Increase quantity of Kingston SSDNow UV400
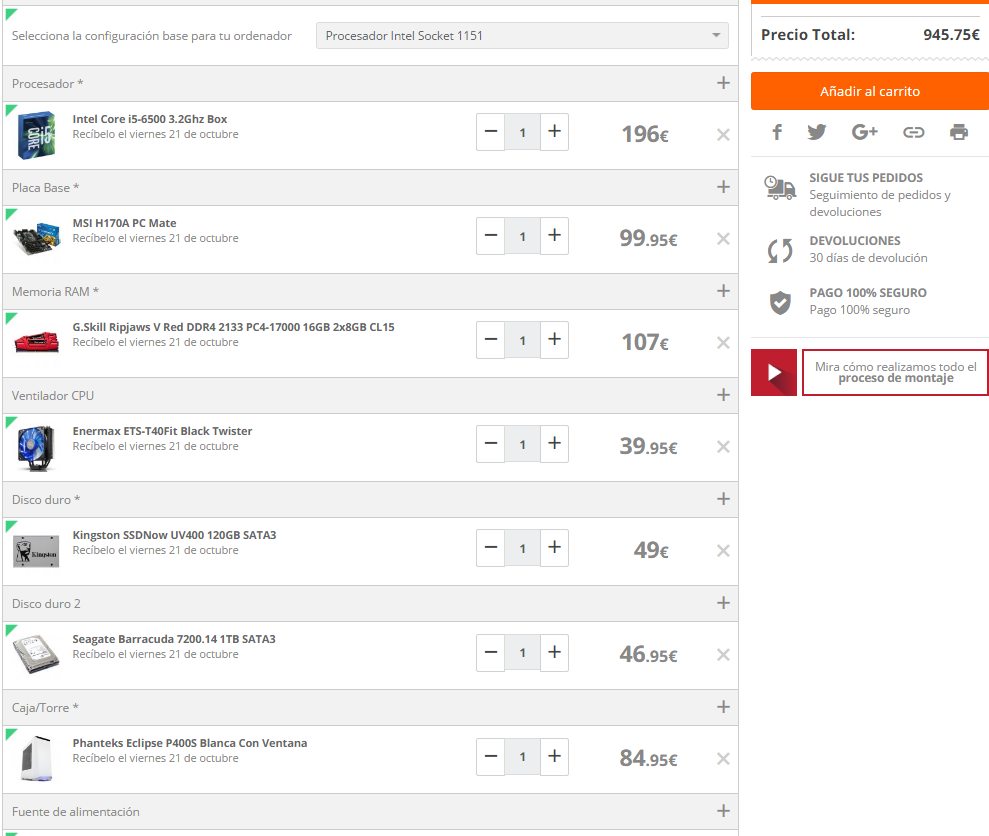989x836 pixels. pyautogui.click(x=554, y=548)
